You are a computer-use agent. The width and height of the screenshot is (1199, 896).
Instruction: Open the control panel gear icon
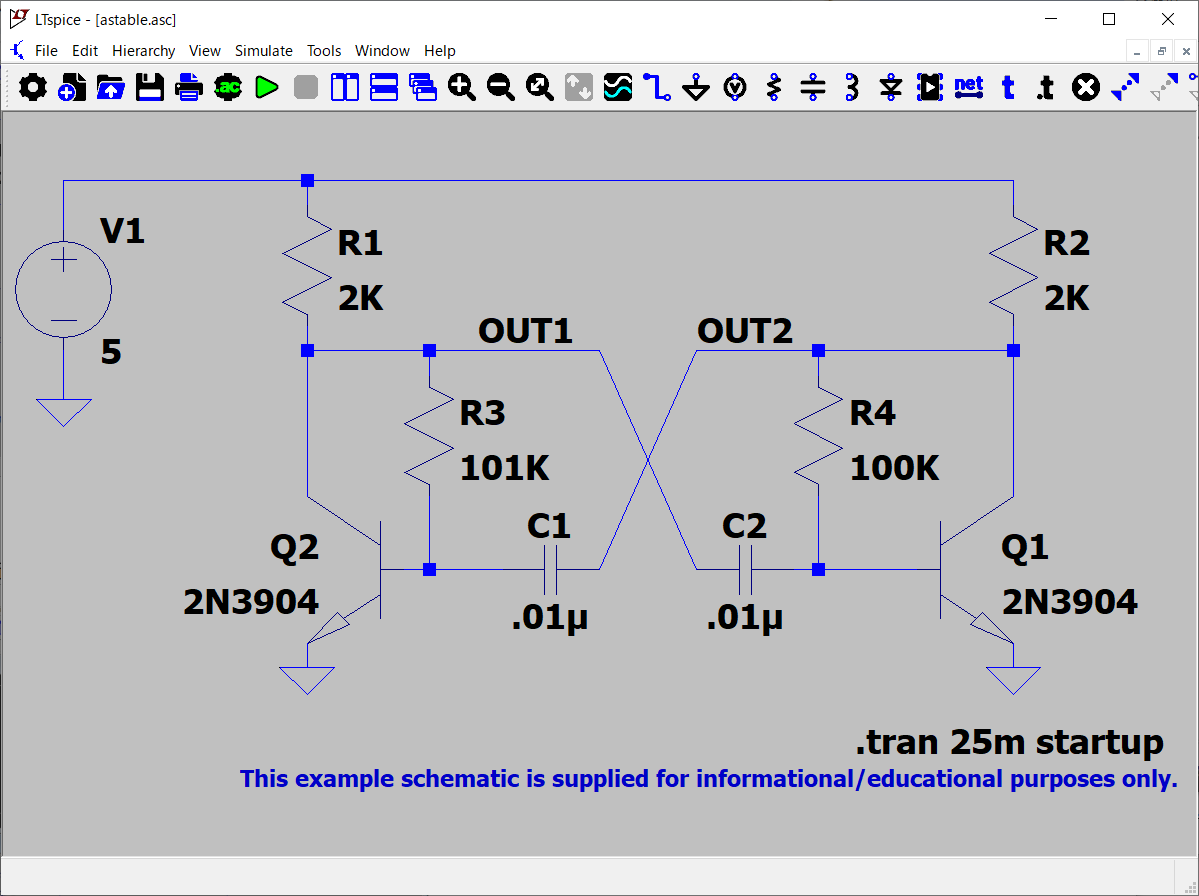pos(33,88)
